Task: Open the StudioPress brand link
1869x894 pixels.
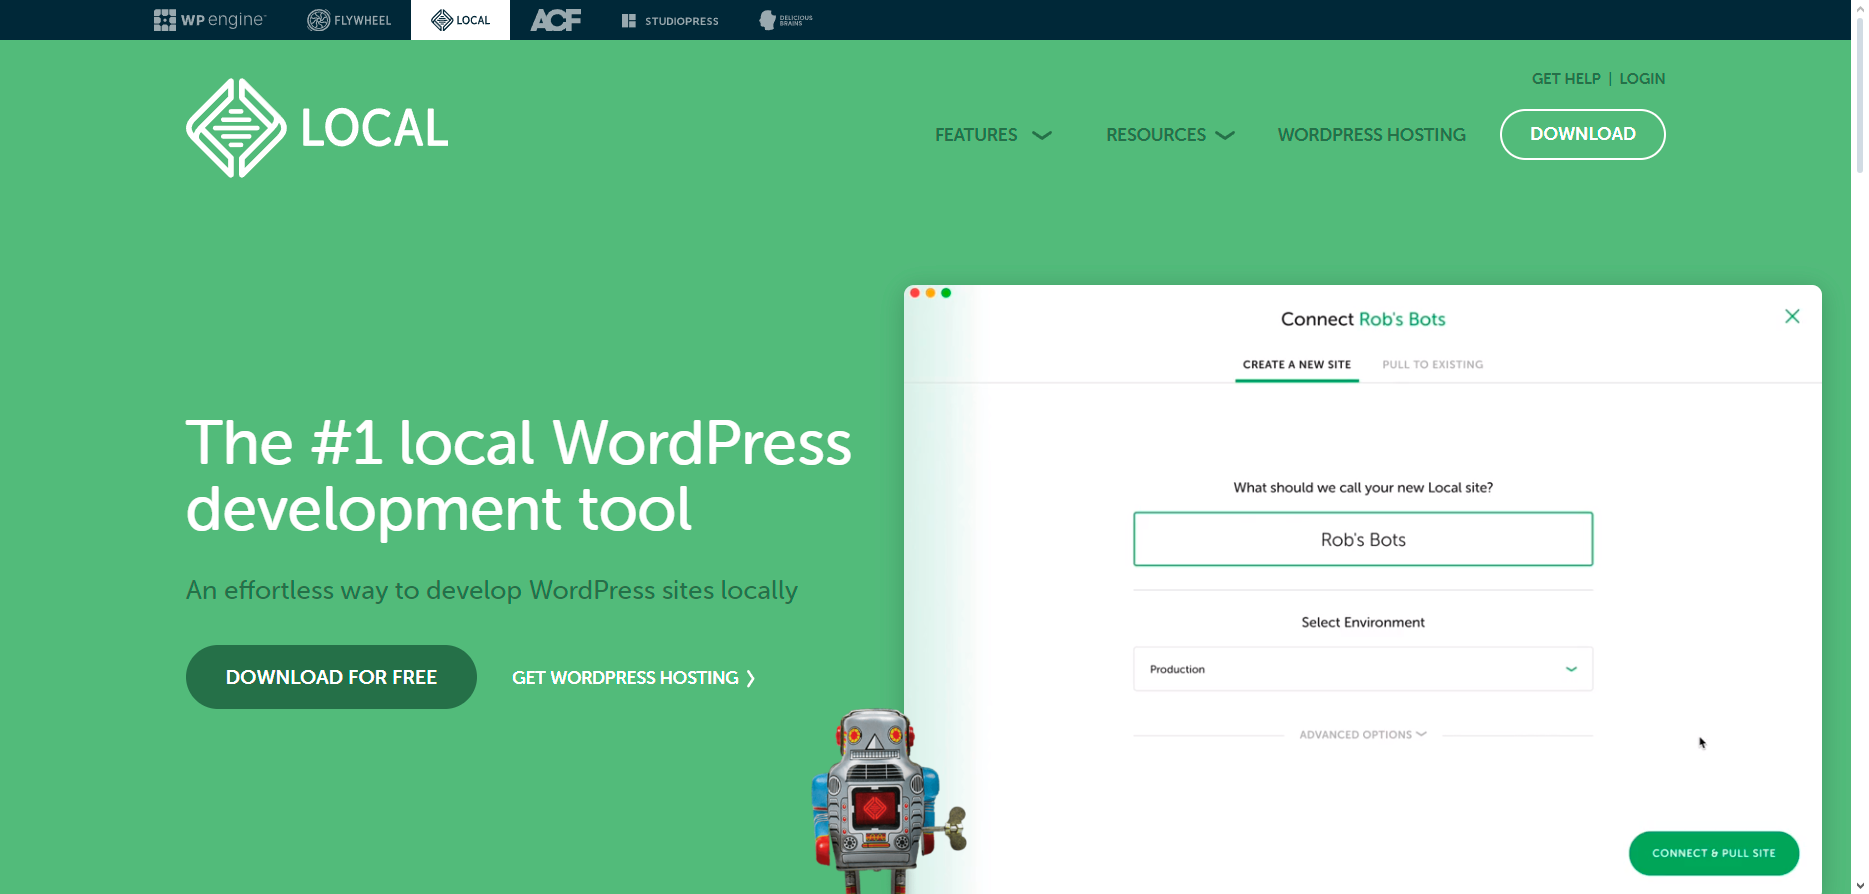Action: [x=669, y=20]
